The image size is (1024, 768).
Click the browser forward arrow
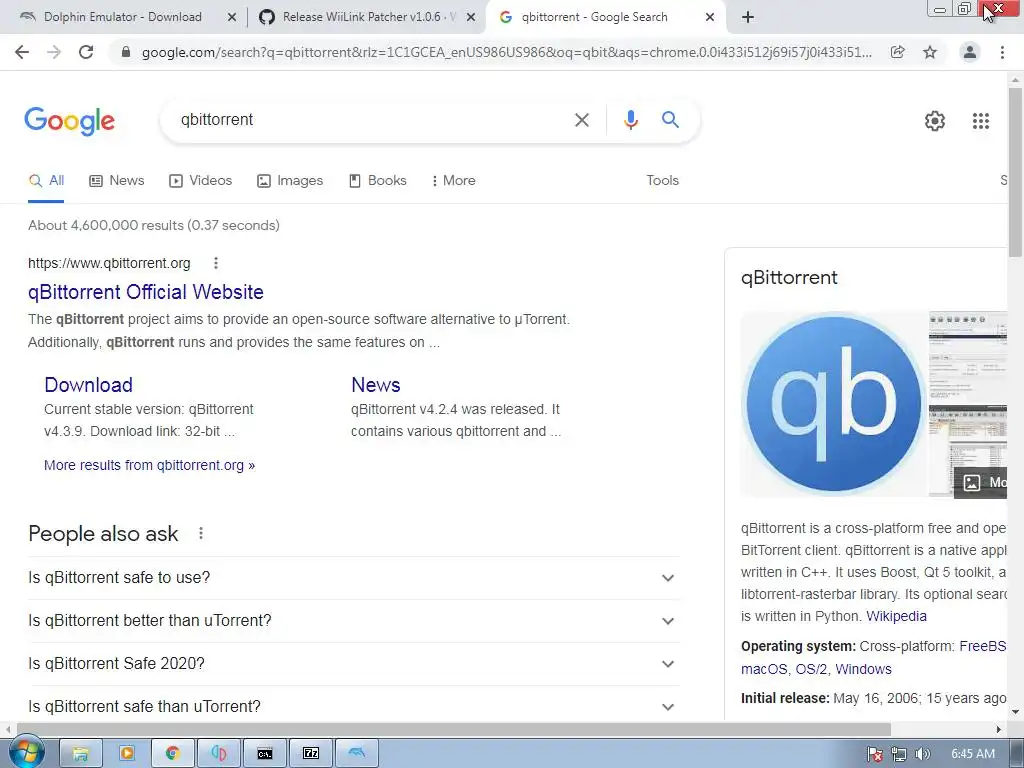click(54, 52)
